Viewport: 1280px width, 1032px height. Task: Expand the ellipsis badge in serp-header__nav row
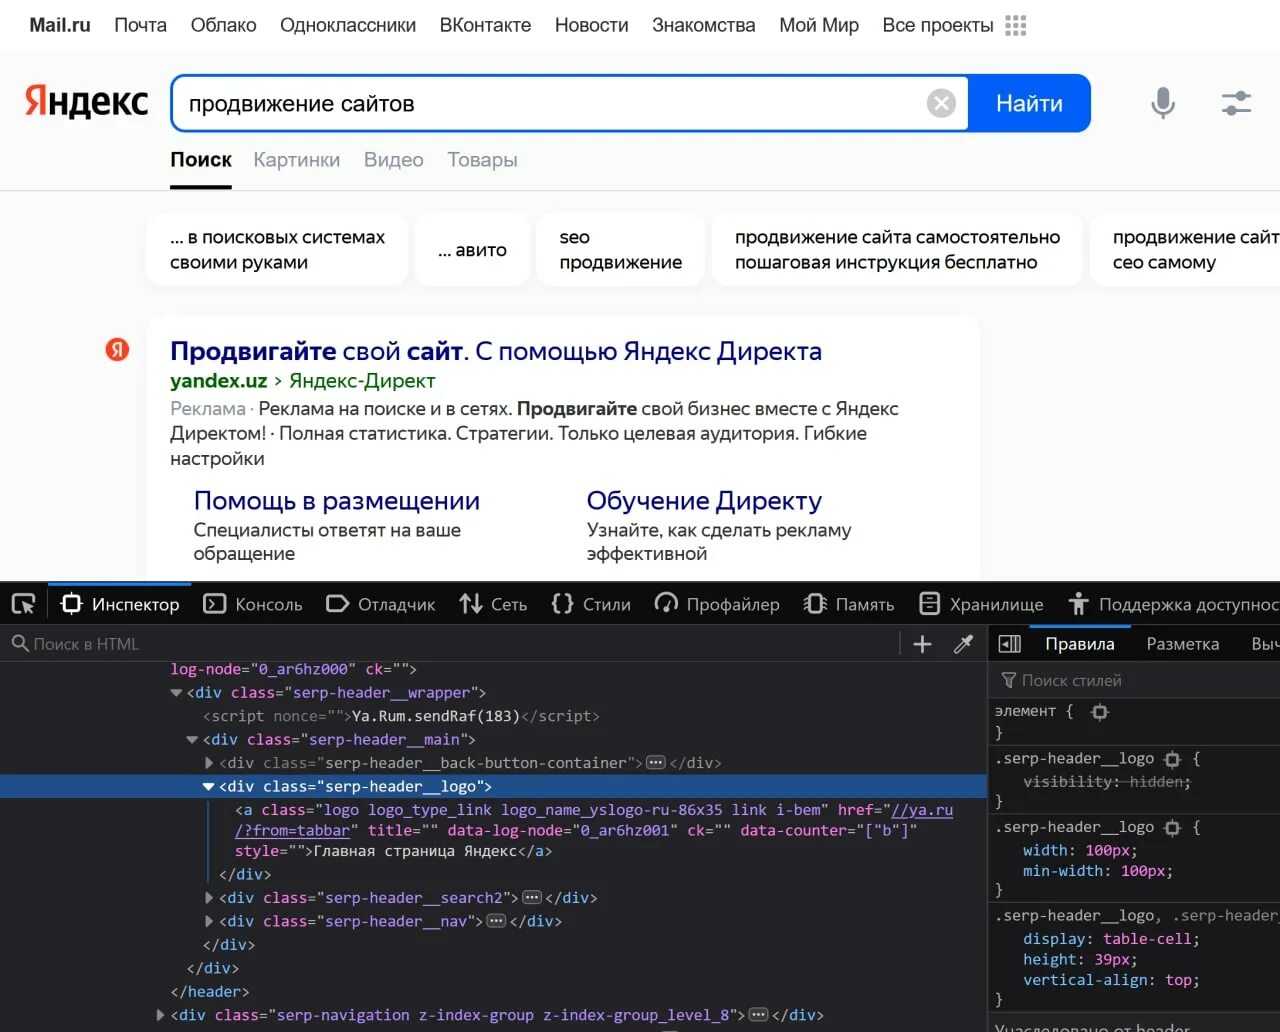click(496, 921)
